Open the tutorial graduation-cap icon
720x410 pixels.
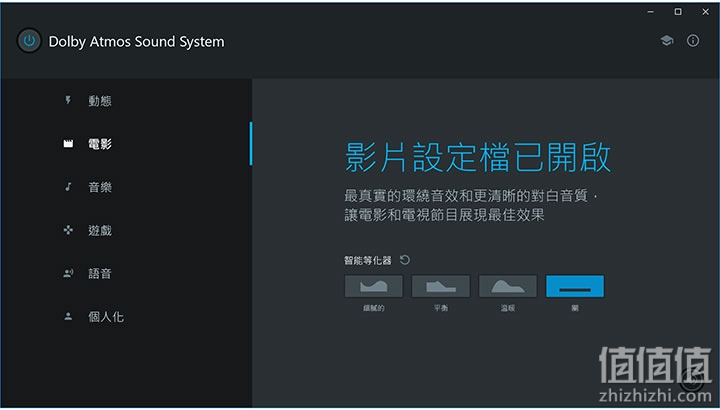[666, 40]
